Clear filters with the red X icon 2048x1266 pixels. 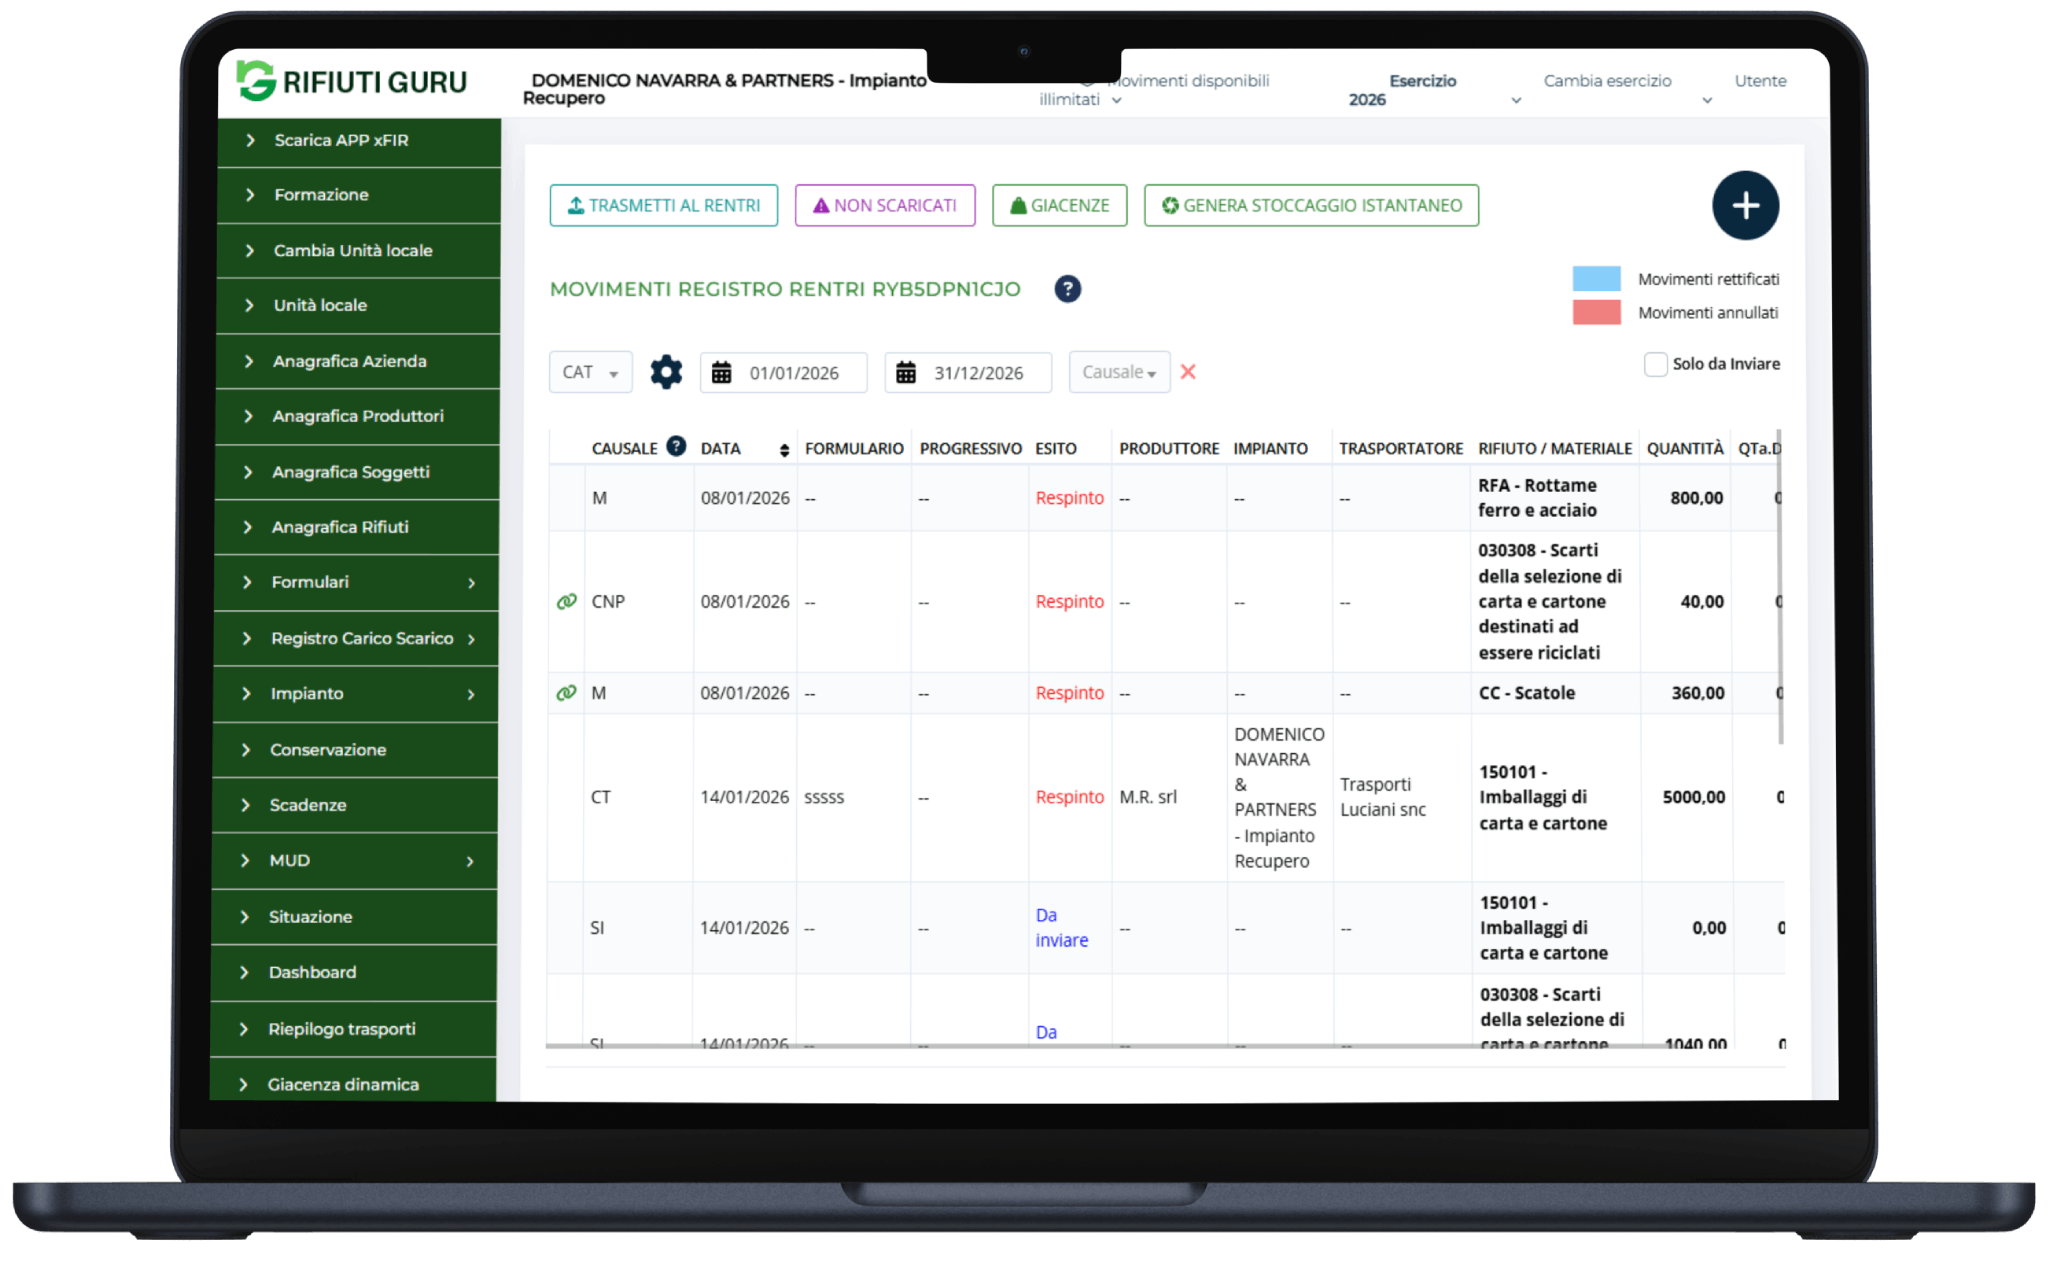[1188, 371]
